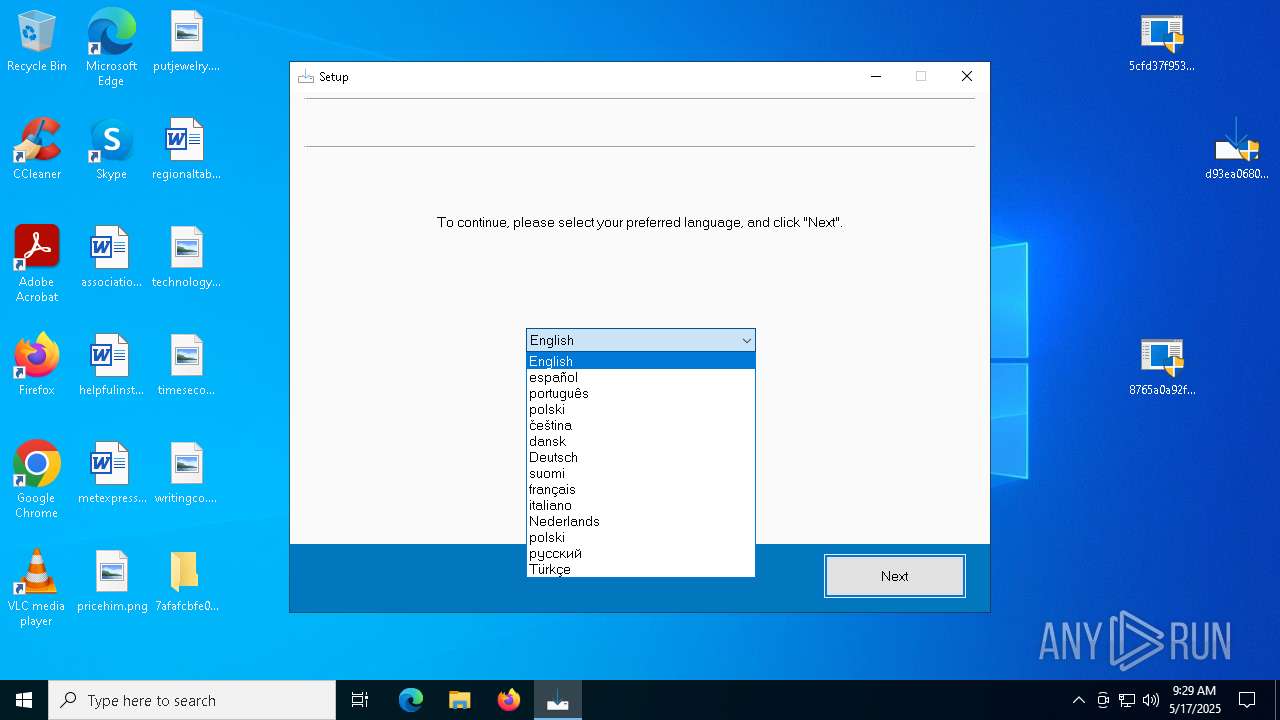Choose suomi from the language list
The height and width of the screenshot is (720, 1280).
[641, 473]
